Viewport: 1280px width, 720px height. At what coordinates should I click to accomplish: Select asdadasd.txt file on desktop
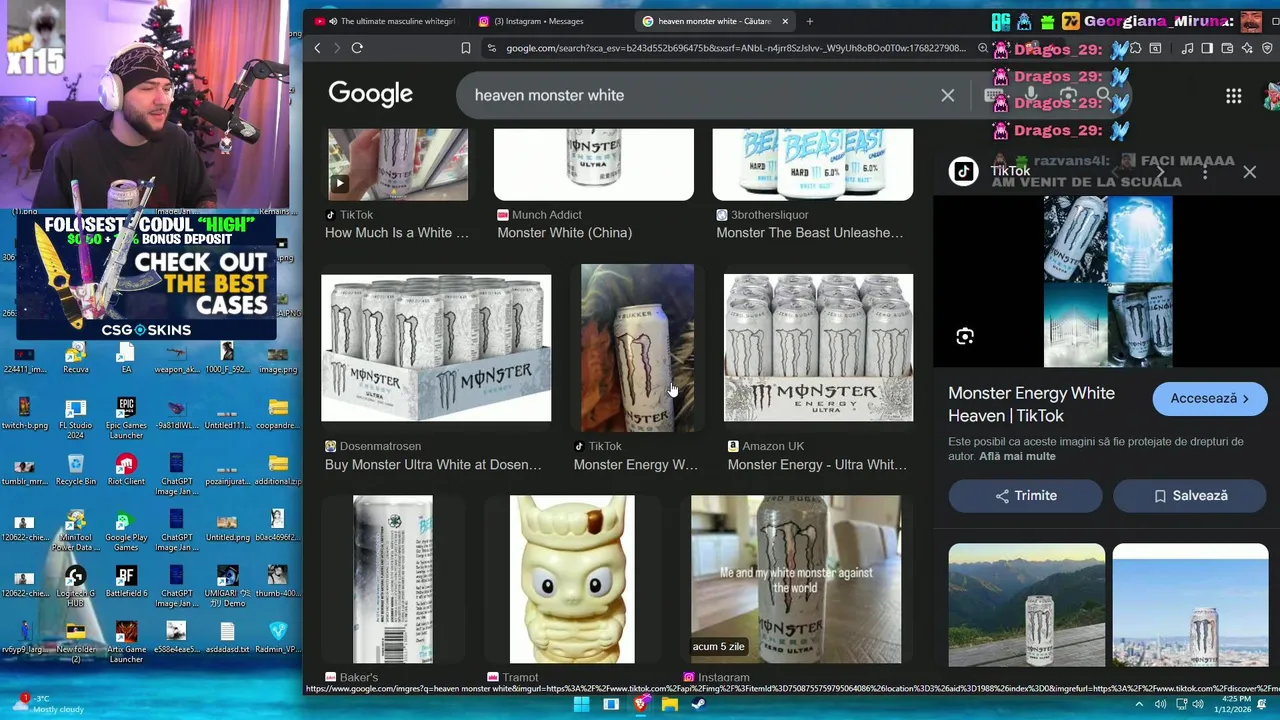227,639
